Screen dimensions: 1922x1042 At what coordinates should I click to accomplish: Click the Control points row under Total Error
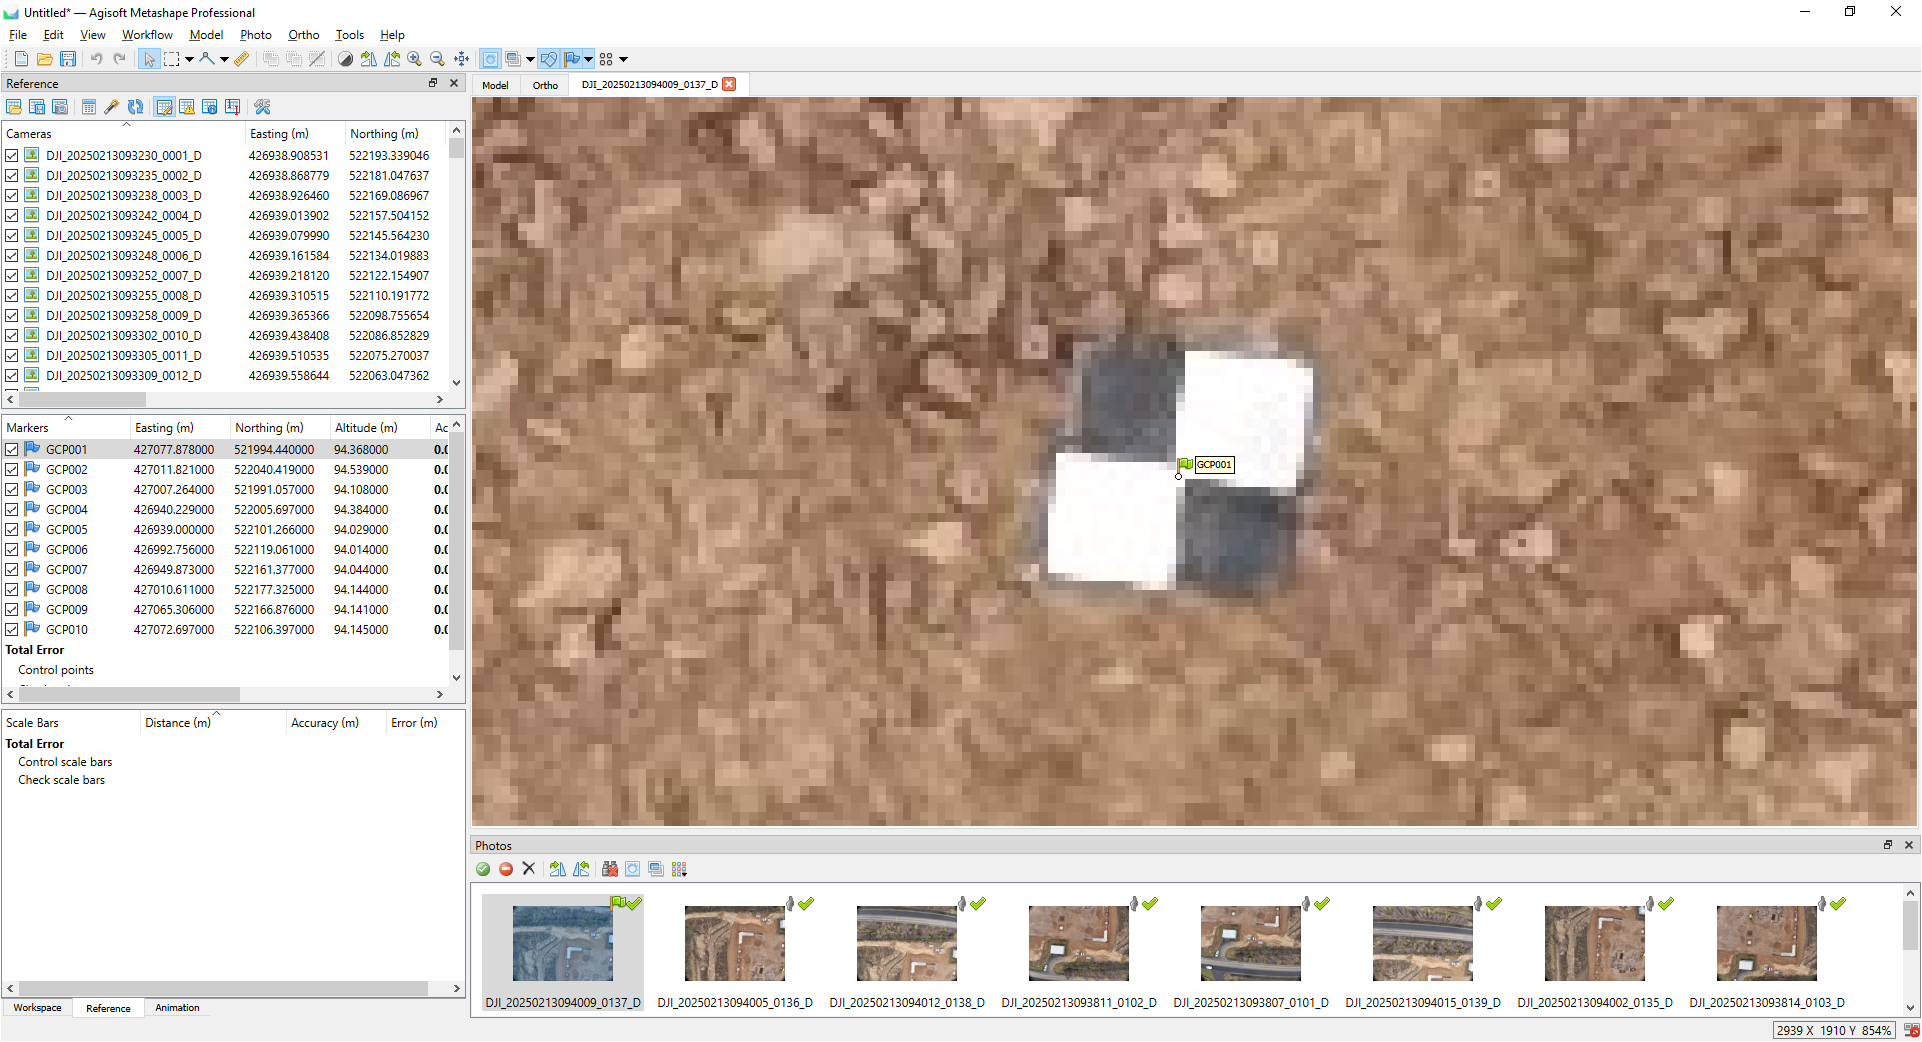click(55, 670)
